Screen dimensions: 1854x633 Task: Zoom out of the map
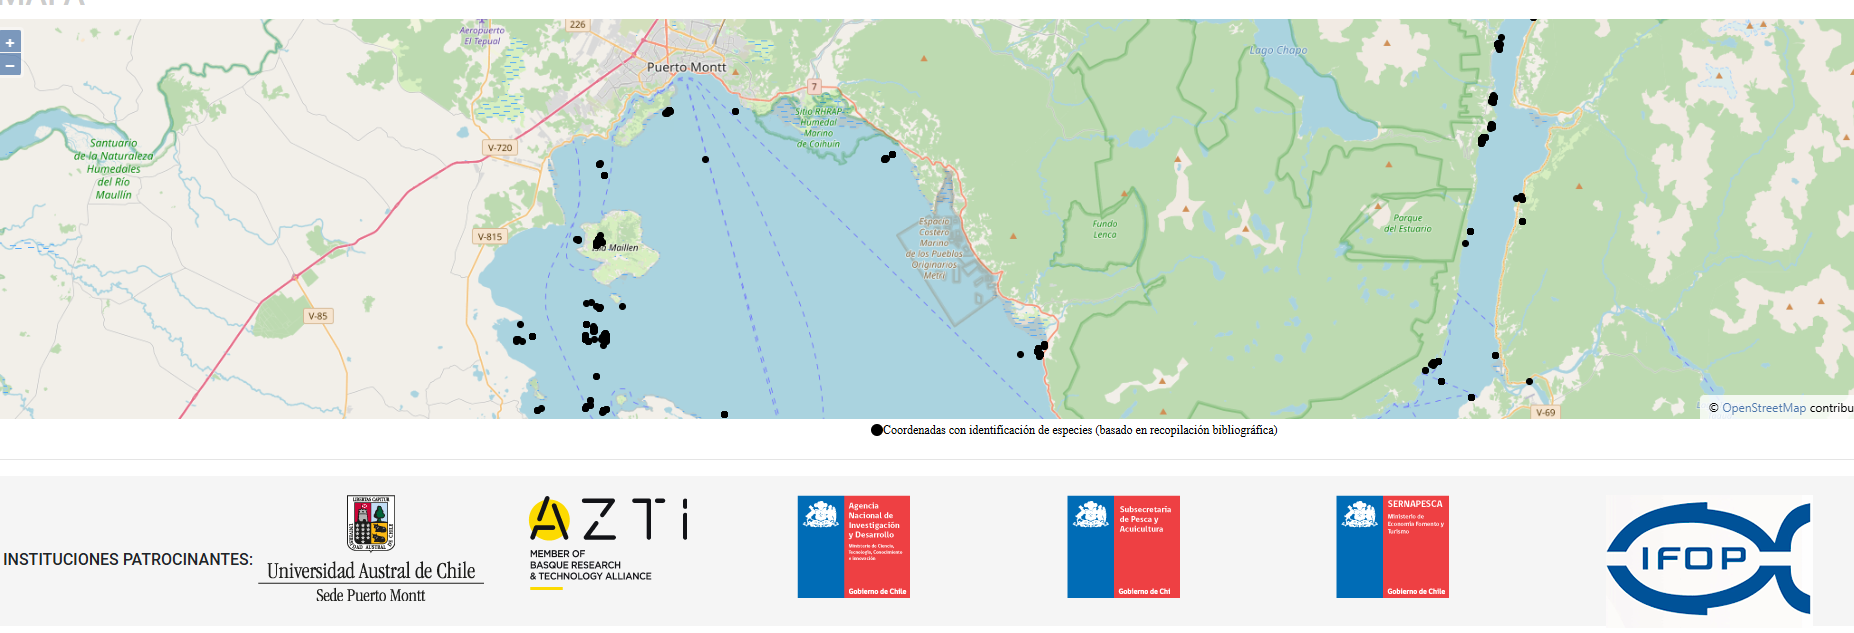point(10,66)
